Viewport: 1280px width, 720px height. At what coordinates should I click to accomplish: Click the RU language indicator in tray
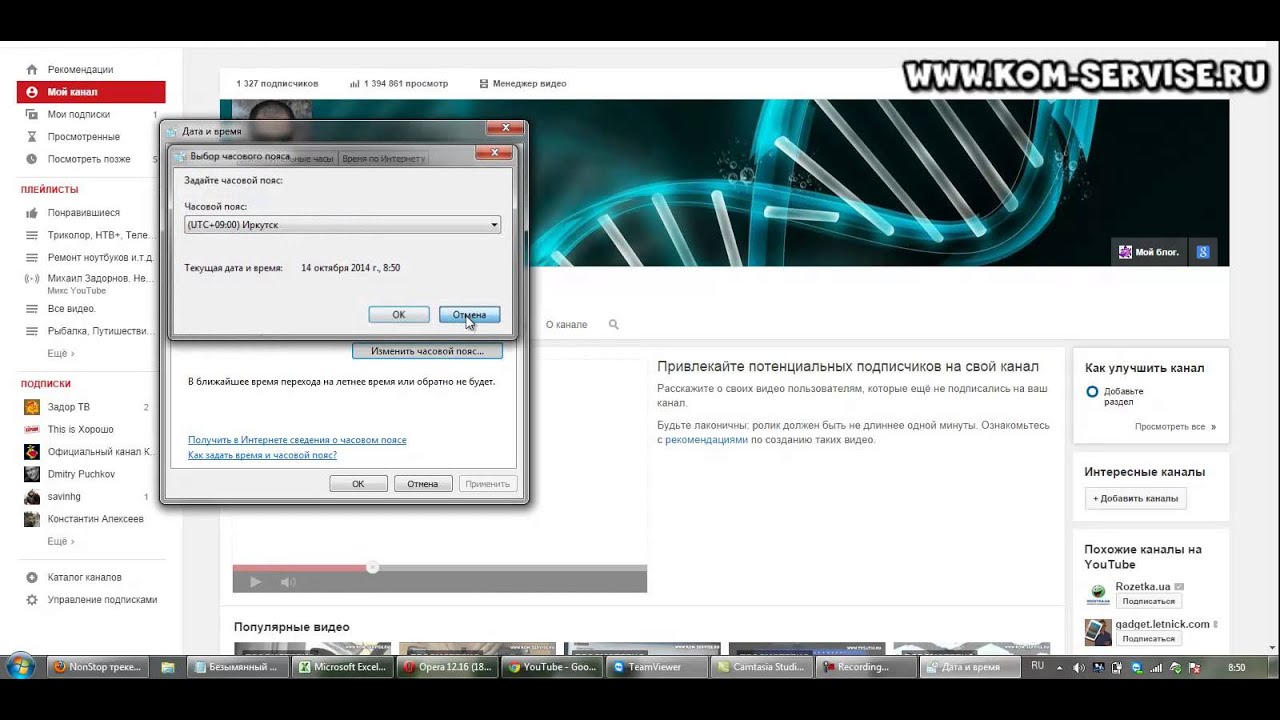pos(1038,666)
